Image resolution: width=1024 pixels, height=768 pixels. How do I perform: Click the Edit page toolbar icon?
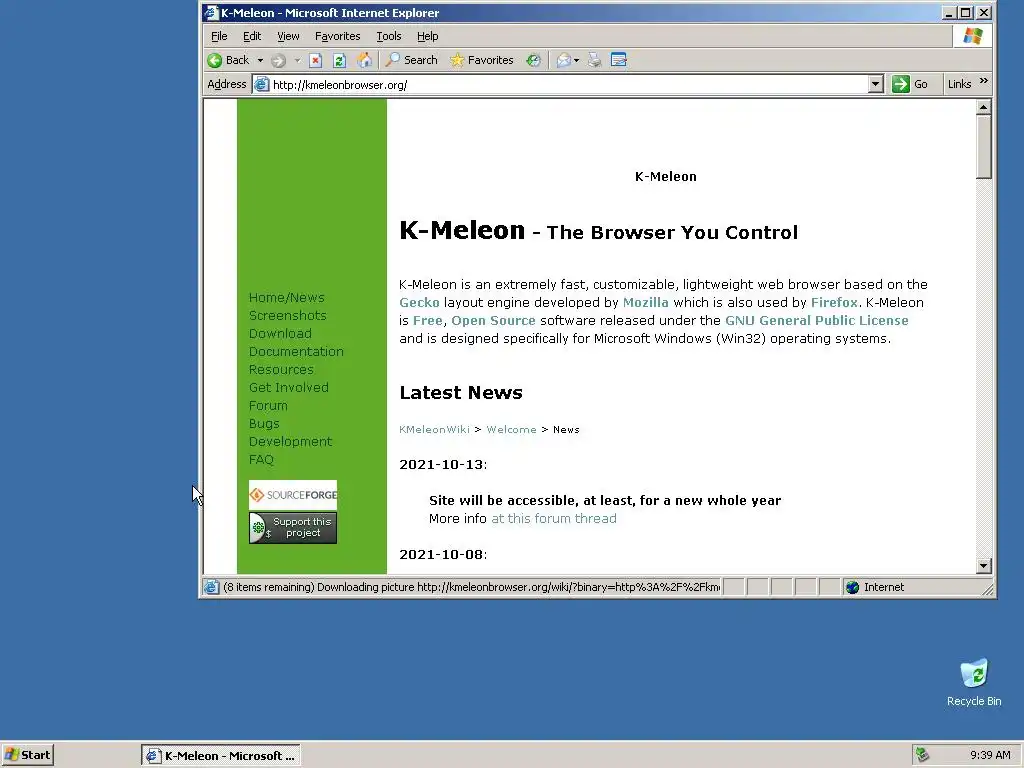pyautogui.click(x=618, y=60)
